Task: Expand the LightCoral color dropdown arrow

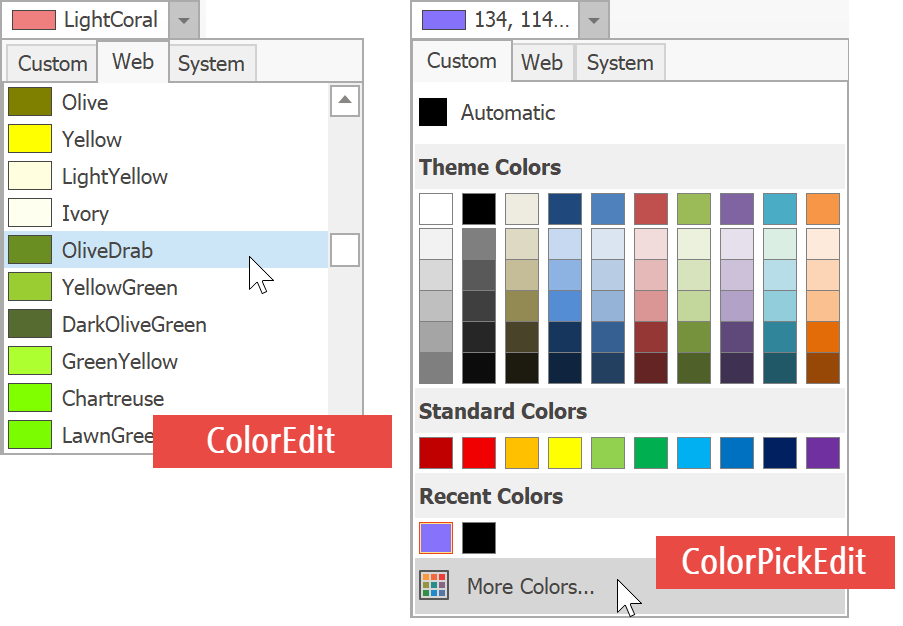Action: (184, 20)
